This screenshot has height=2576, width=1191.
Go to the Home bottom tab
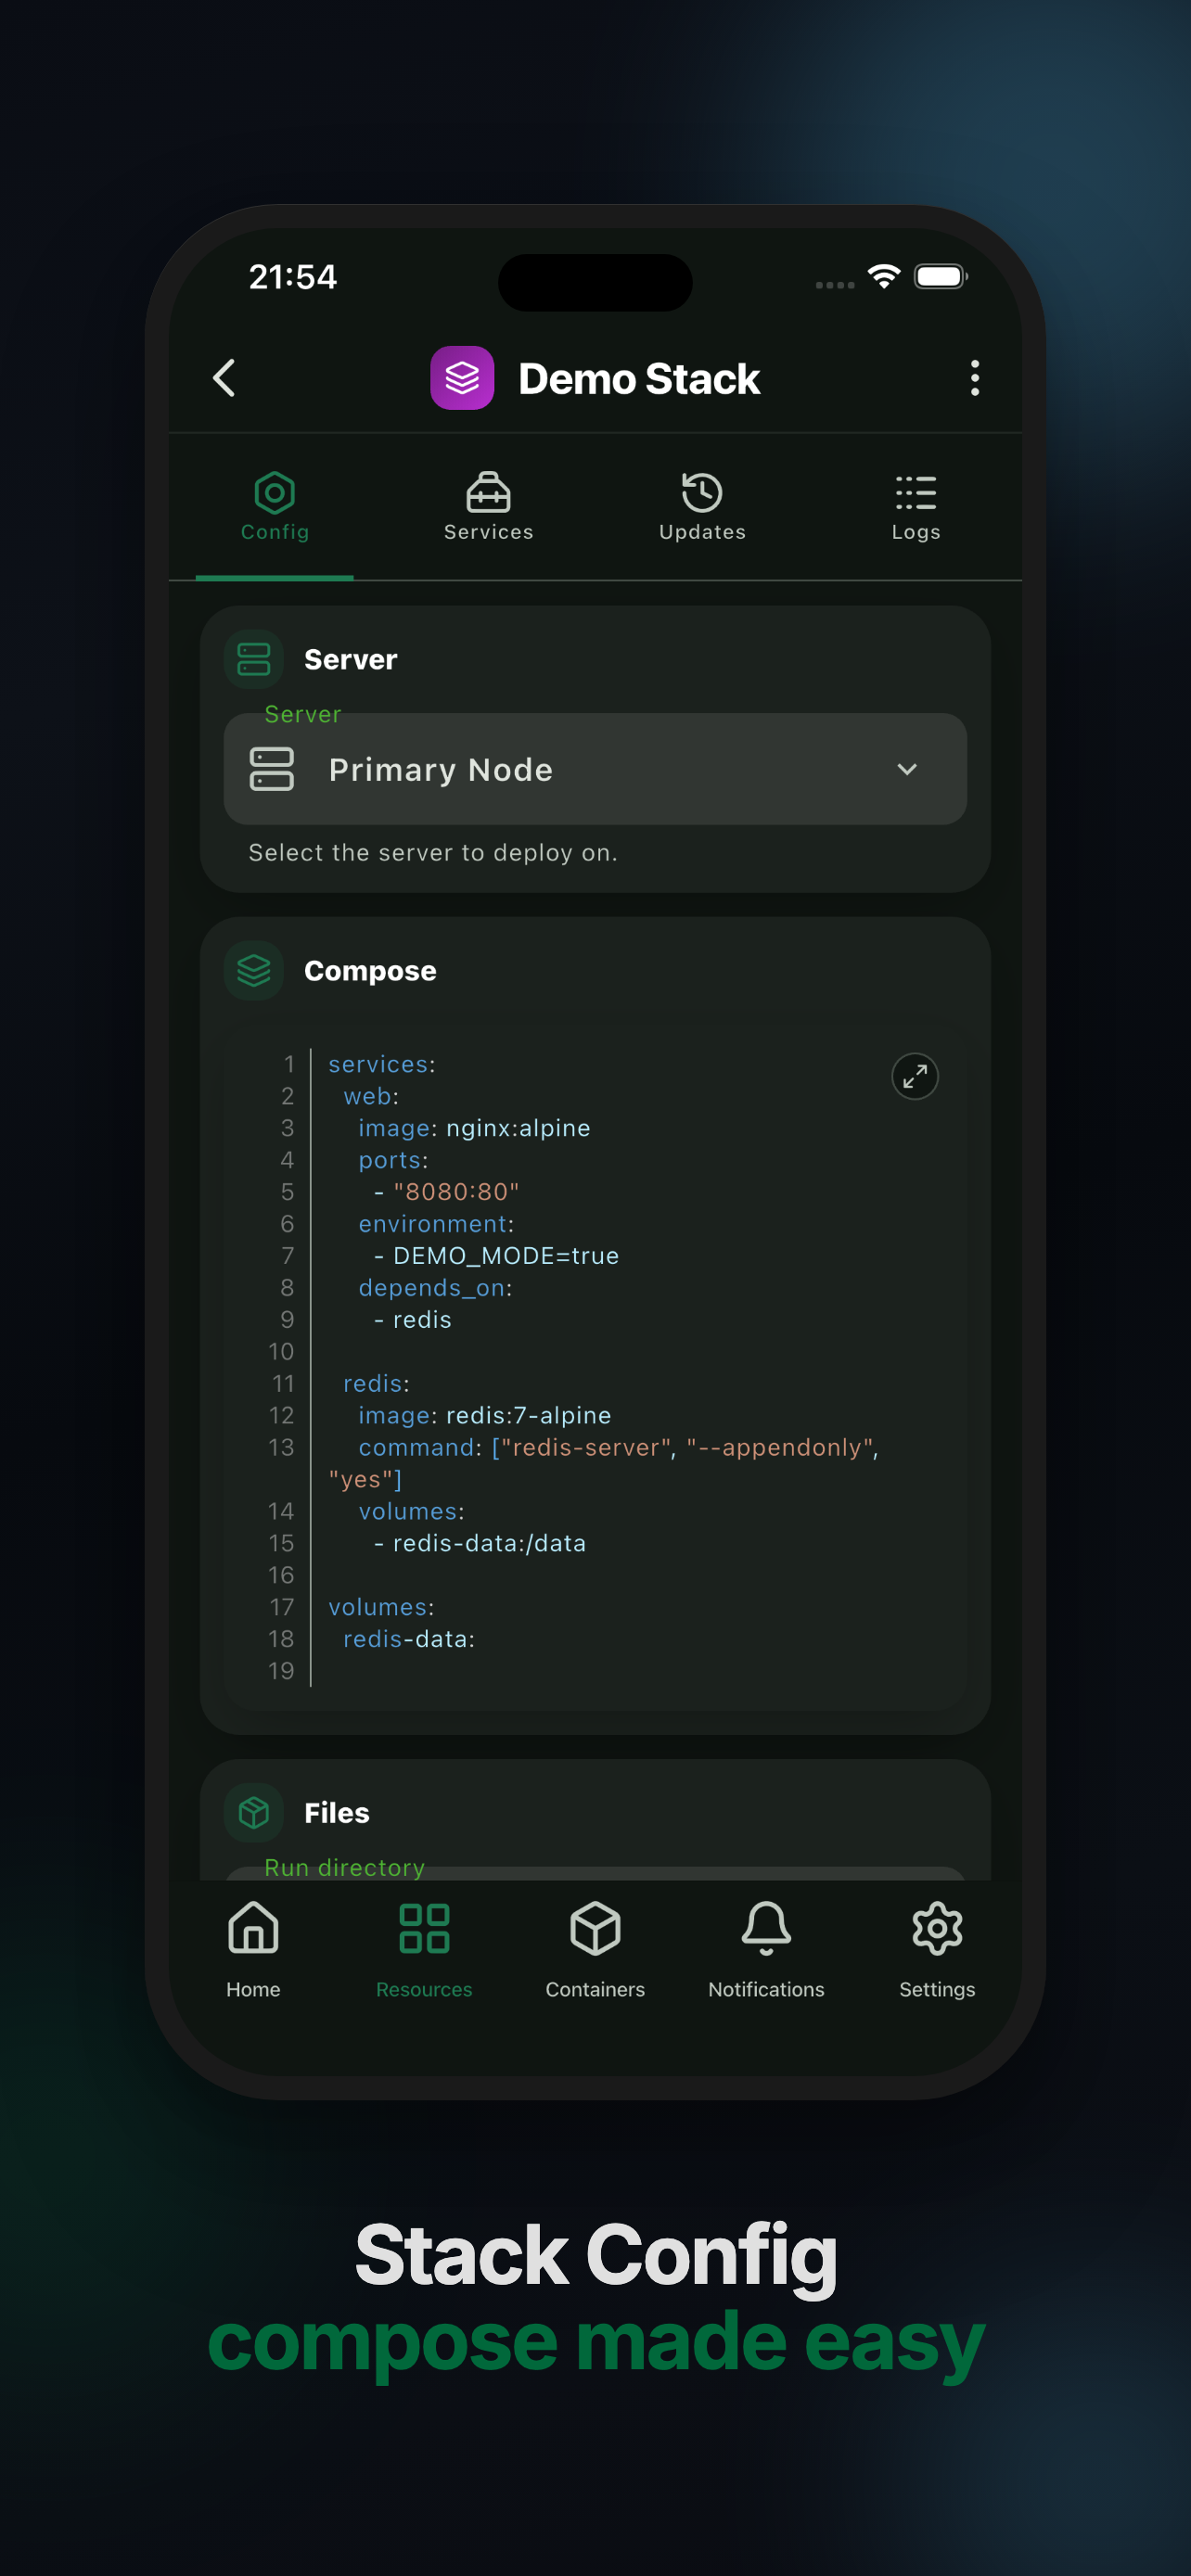tap(253, 1949)
